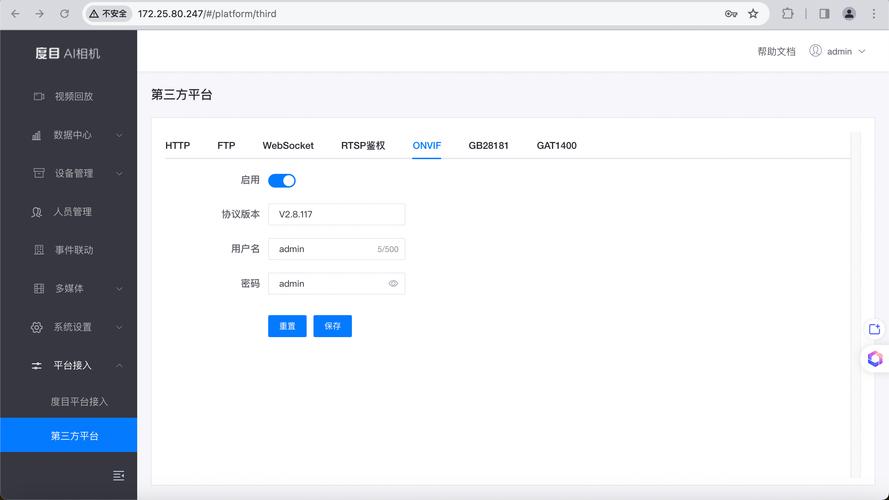
Task: Show password with the eye icon
Action: coord(393,283)
